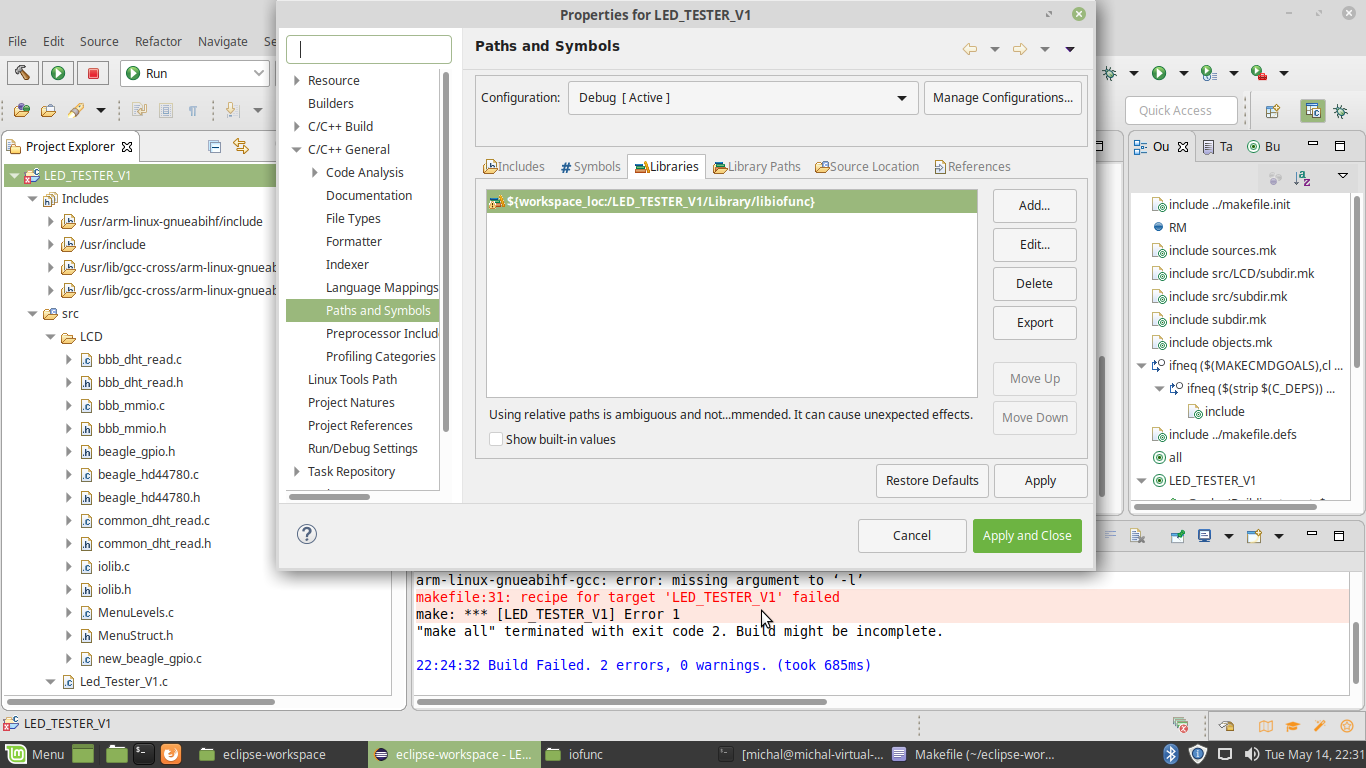Click the Bluetooth tray icon
This screenshot has height=768, width=1366.
tap(1171, 754)
